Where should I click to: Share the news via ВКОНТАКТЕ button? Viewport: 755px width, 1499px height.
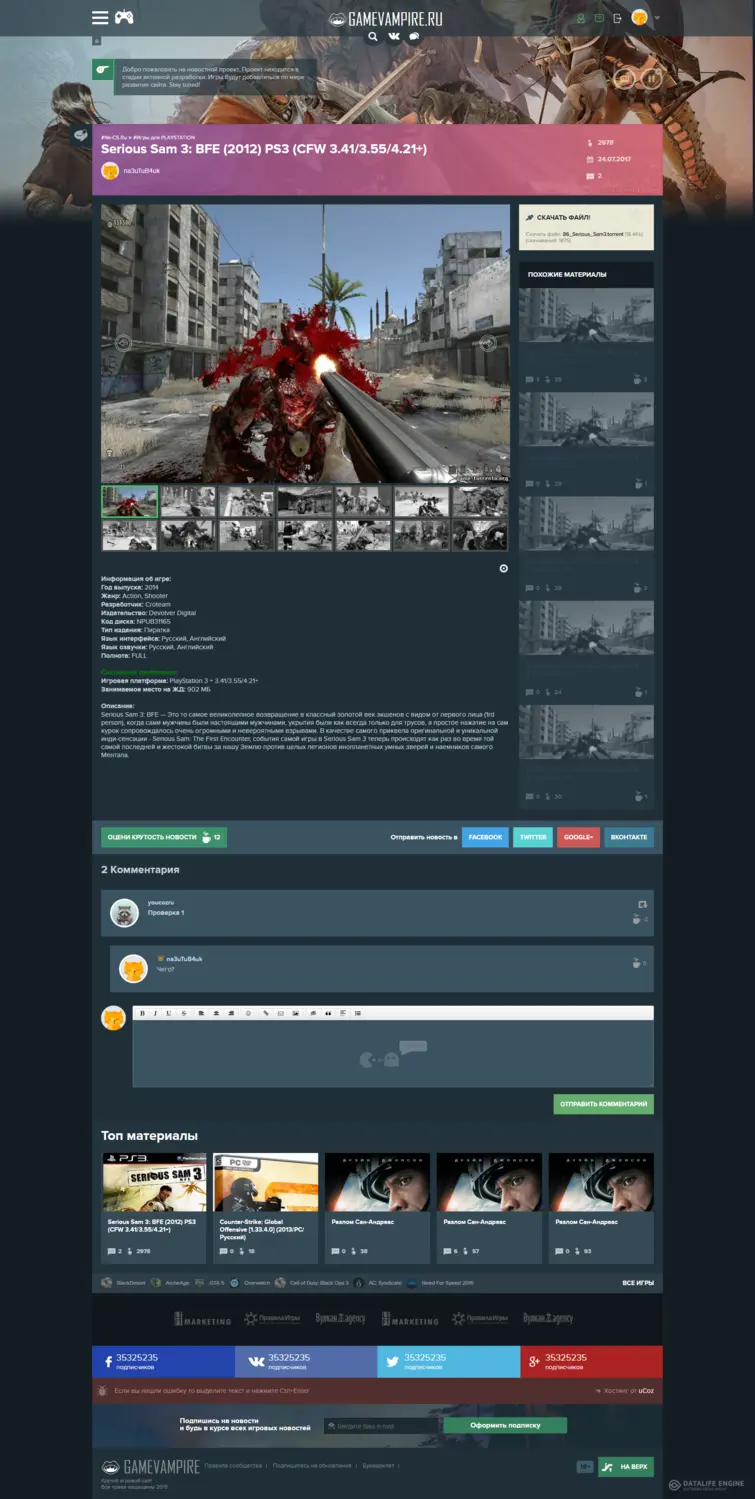(629, 837)
